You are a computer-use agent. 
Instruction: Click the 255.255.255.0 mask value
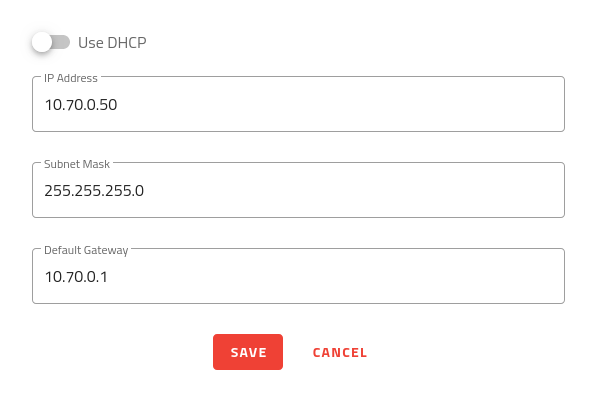tap(94, 191)
